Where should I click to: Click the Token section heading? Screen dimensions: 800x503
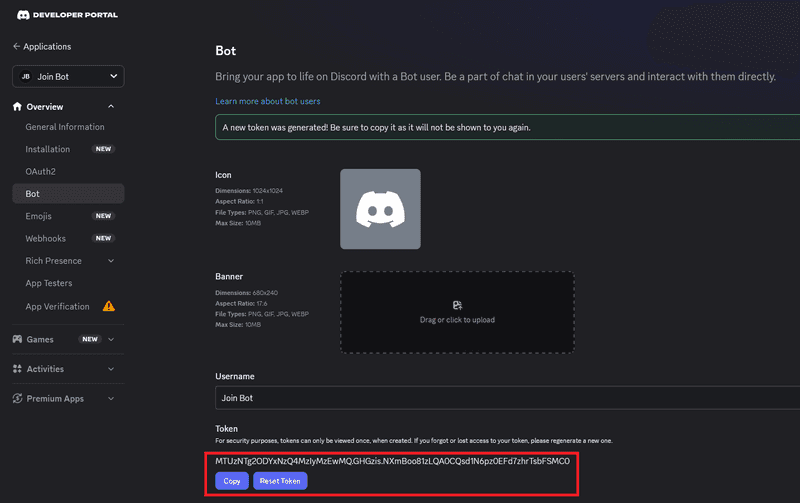(227, 429)
